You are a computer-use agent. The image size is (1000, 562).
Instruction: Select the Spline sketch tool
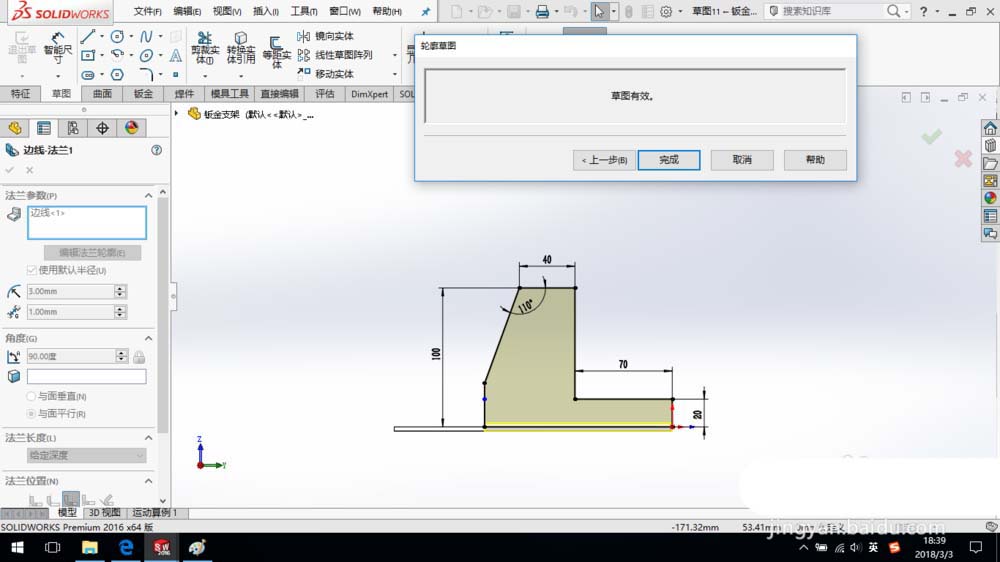pyautogui.click(x=146, y=36)
